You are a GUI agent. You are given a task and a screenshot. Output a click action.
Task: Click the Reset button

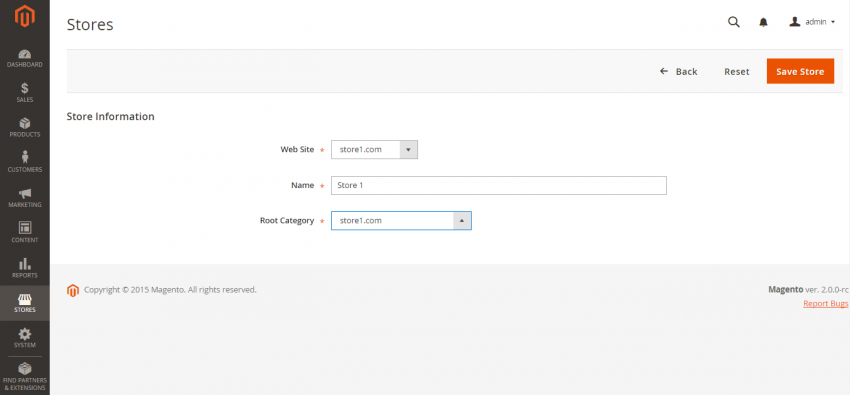pos(737,72)
